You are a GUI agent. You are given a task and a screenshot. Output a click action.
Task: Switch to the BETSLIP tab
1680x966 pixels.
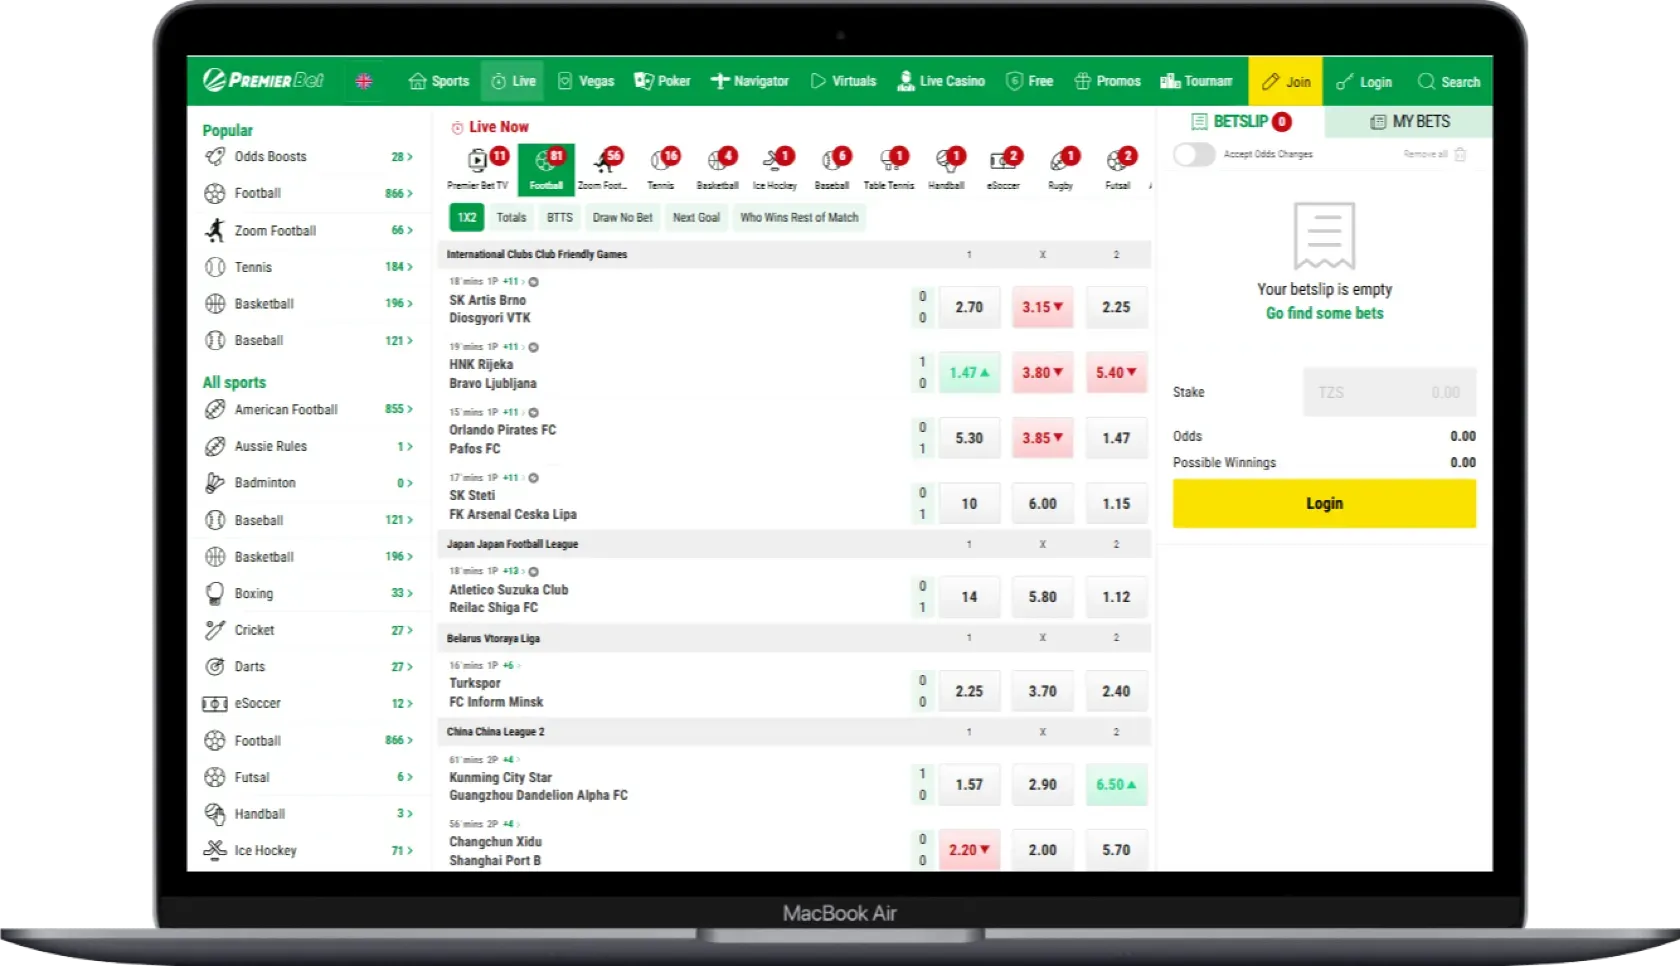click(1241, 121)
